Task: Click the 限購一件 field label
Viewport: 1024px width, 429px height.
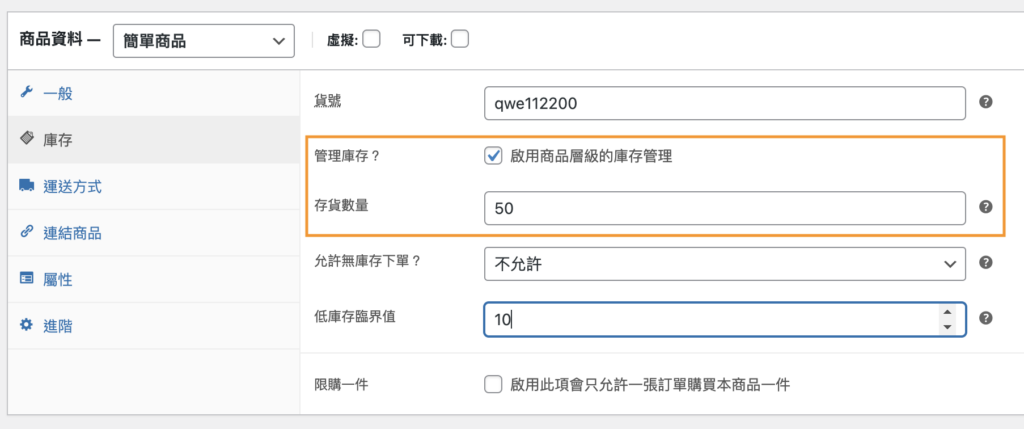Action: [x=342, y=385]
